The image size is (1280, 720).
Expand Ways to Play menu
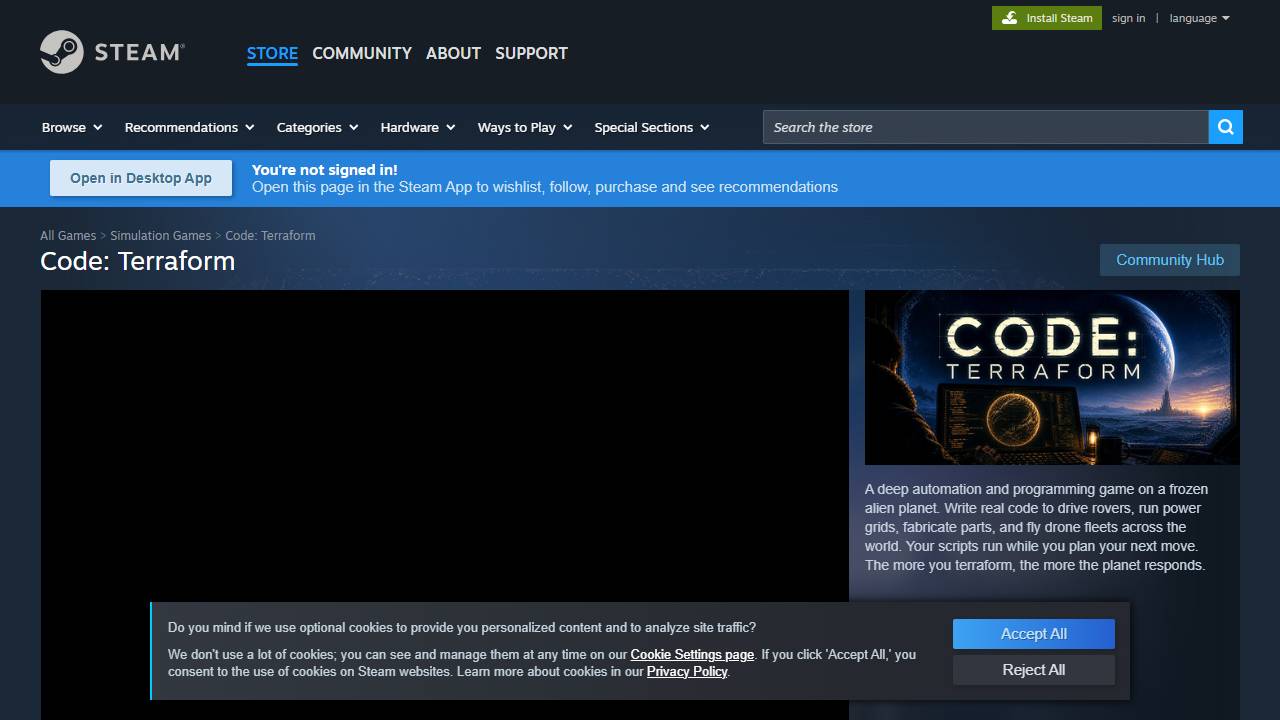pyautogui.click(x=525, y=127)
